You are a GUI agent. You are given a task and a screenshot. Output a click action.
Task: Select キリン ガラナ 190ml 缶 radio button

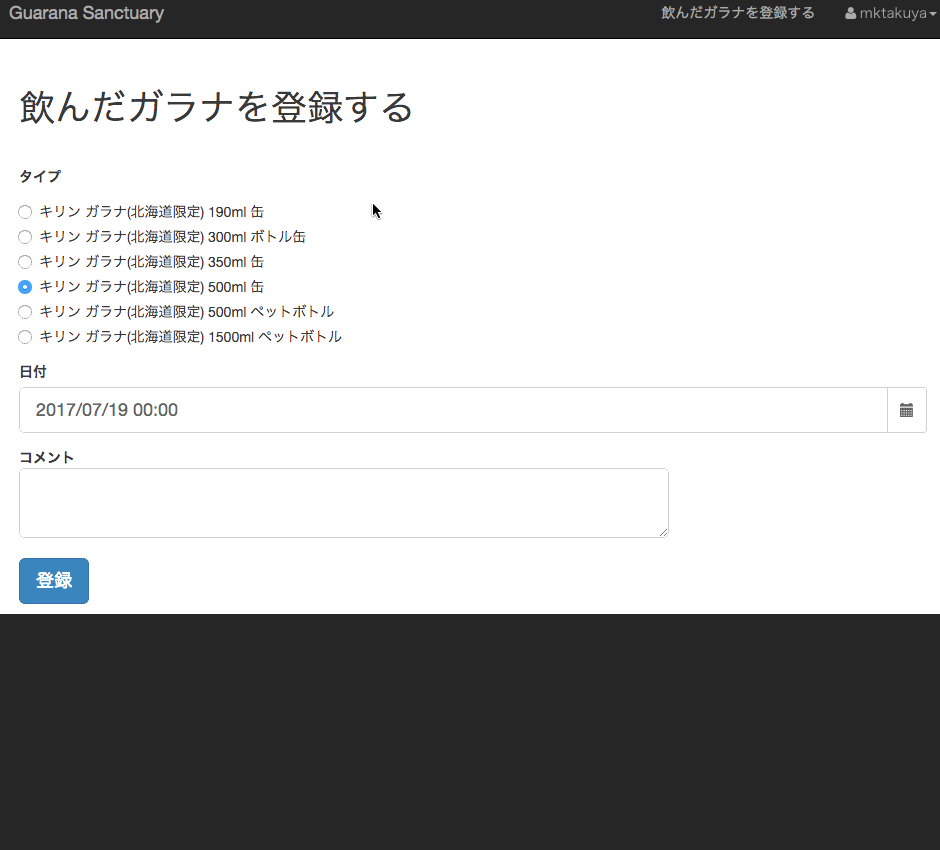(25, 212)
